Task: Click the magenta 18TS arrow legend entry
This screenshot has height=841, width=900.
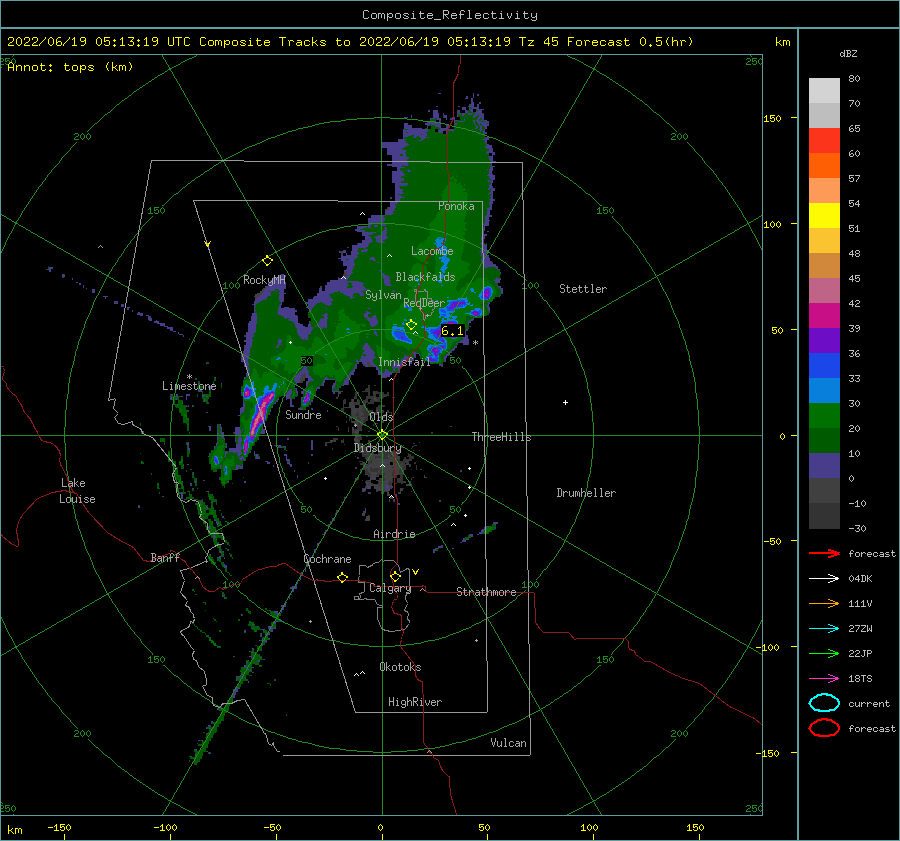Action: (824, 679)
